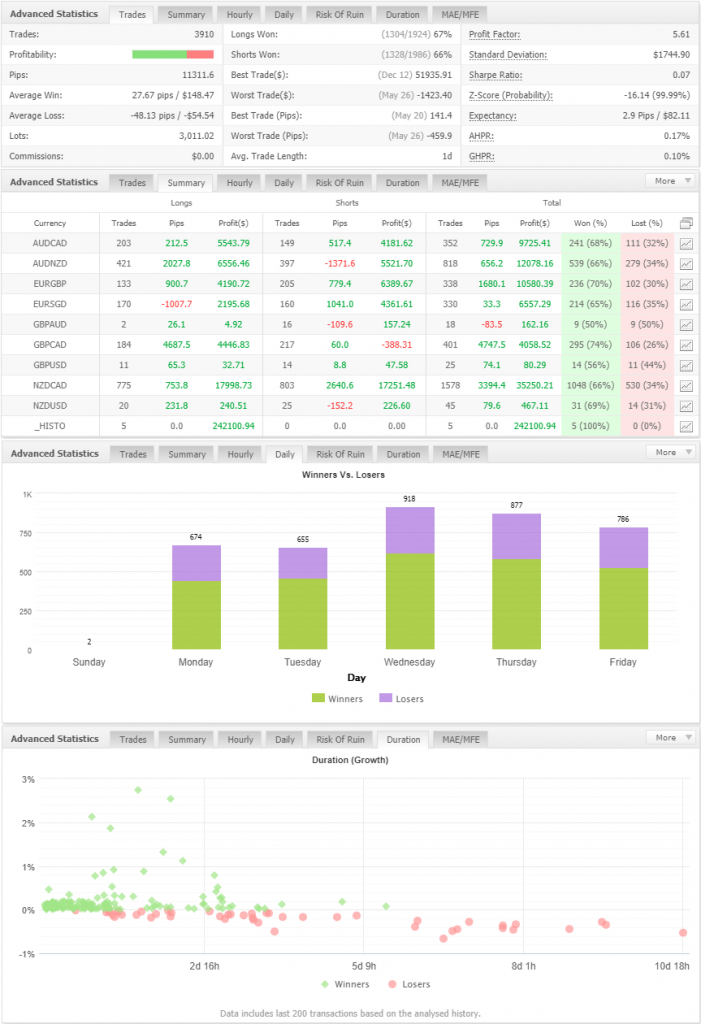701x1024 pixels.
Task: Click the green-red Profitability bar
Action: [x=172, y=54]
